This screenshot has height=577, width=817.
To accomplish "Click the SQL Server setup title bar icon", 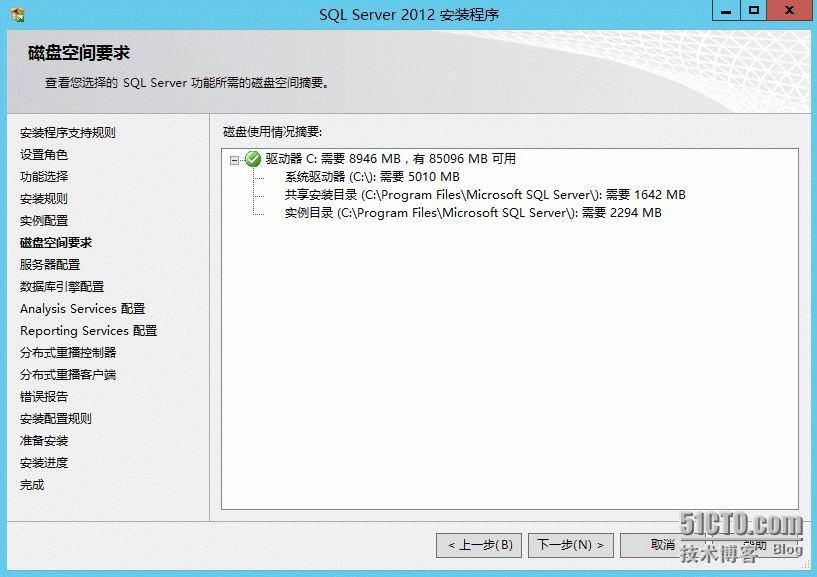I will [18, 14].
